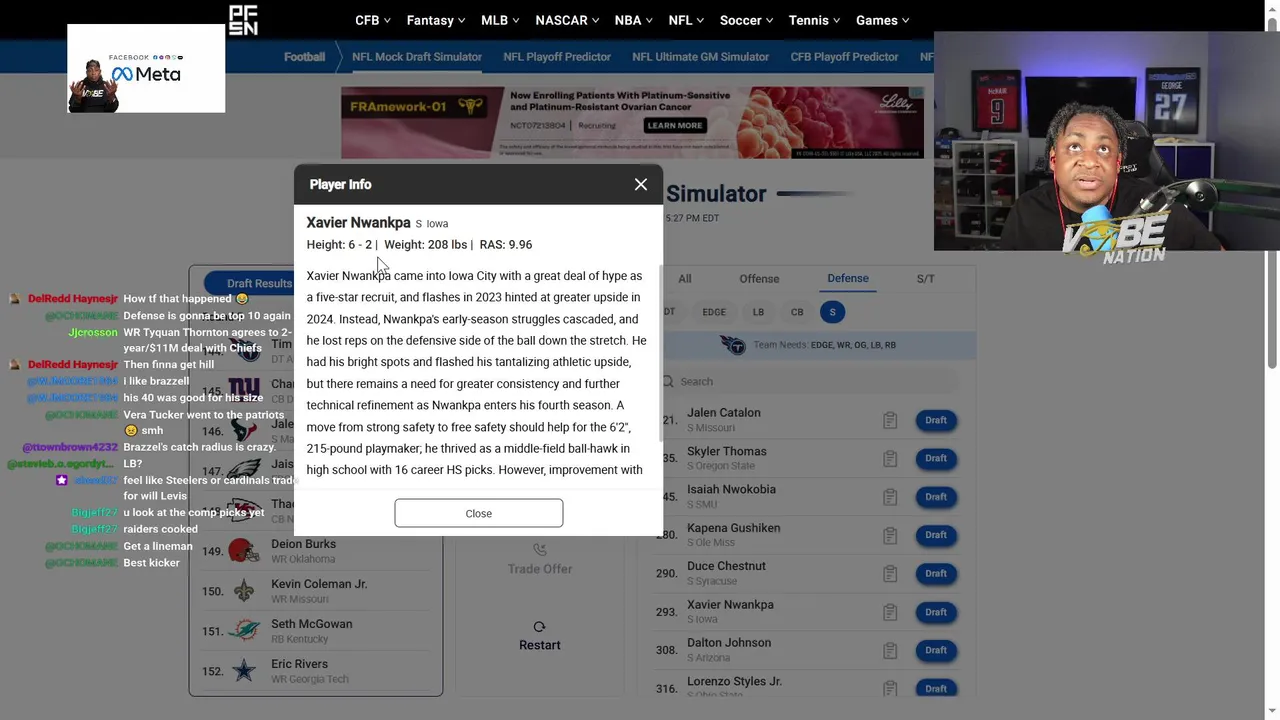Select Eric Rivers draft result row

pos(316,671)
